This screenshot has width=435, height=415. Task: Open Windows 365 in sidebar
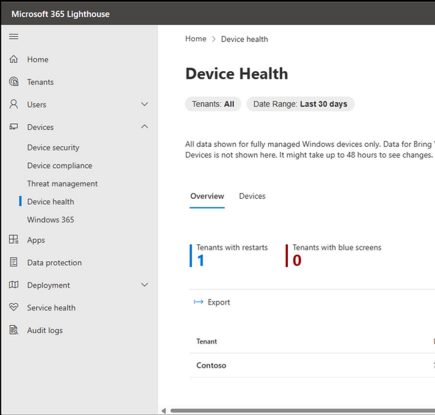[x=51, y=220]
